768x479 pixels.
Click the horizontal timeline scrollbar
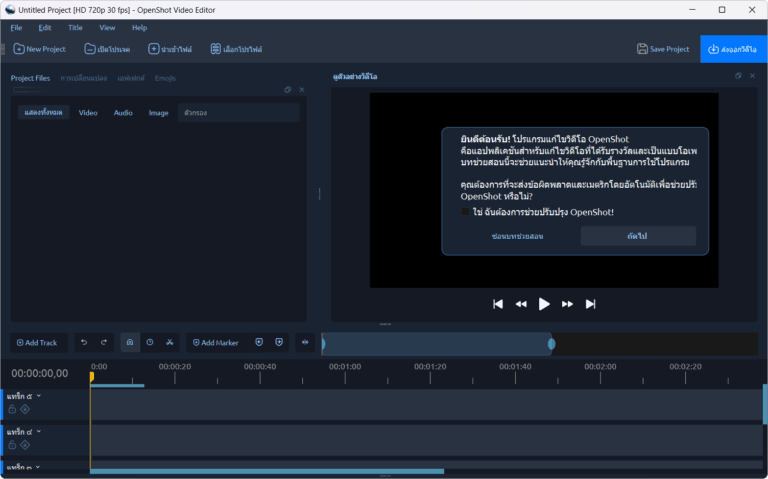267,472
